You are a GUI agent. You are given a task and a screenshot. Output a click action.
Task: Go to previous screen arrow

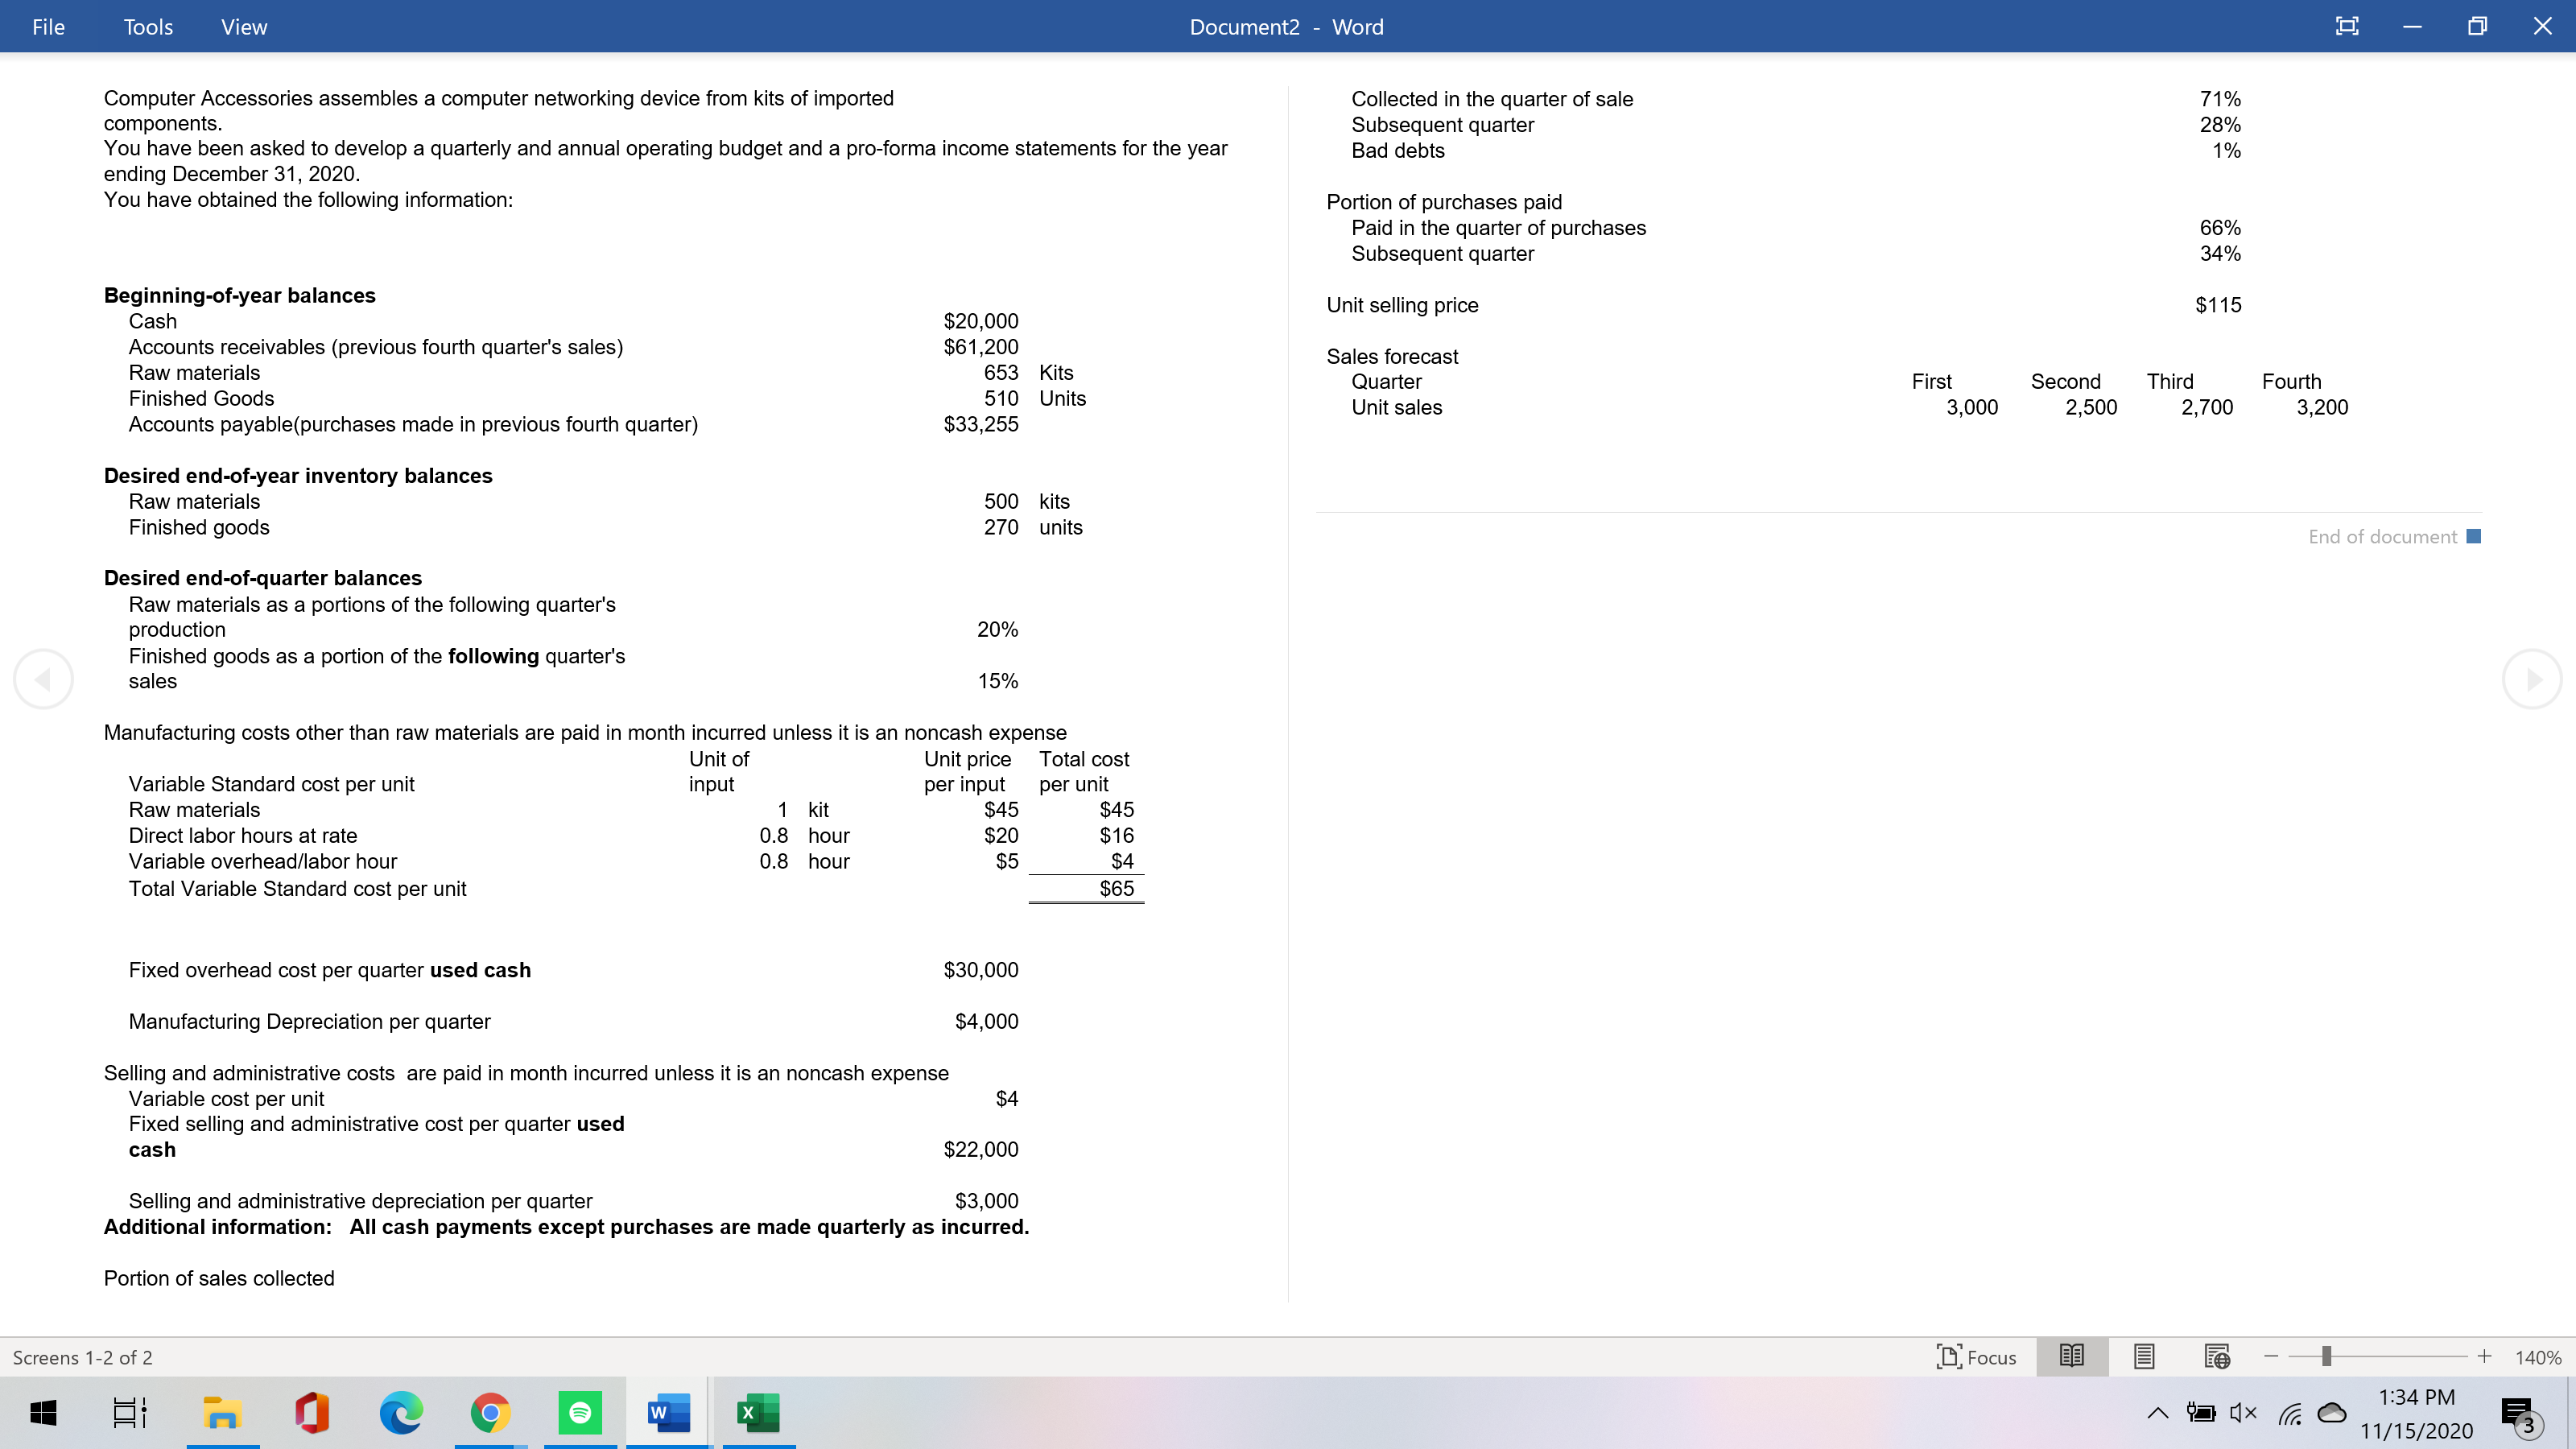pos(43,679)
